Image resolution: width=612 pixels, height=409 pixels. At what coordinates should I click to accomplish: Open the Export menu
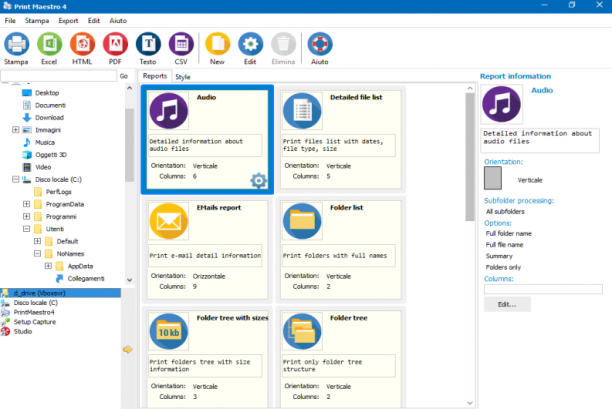coord(68,21)
